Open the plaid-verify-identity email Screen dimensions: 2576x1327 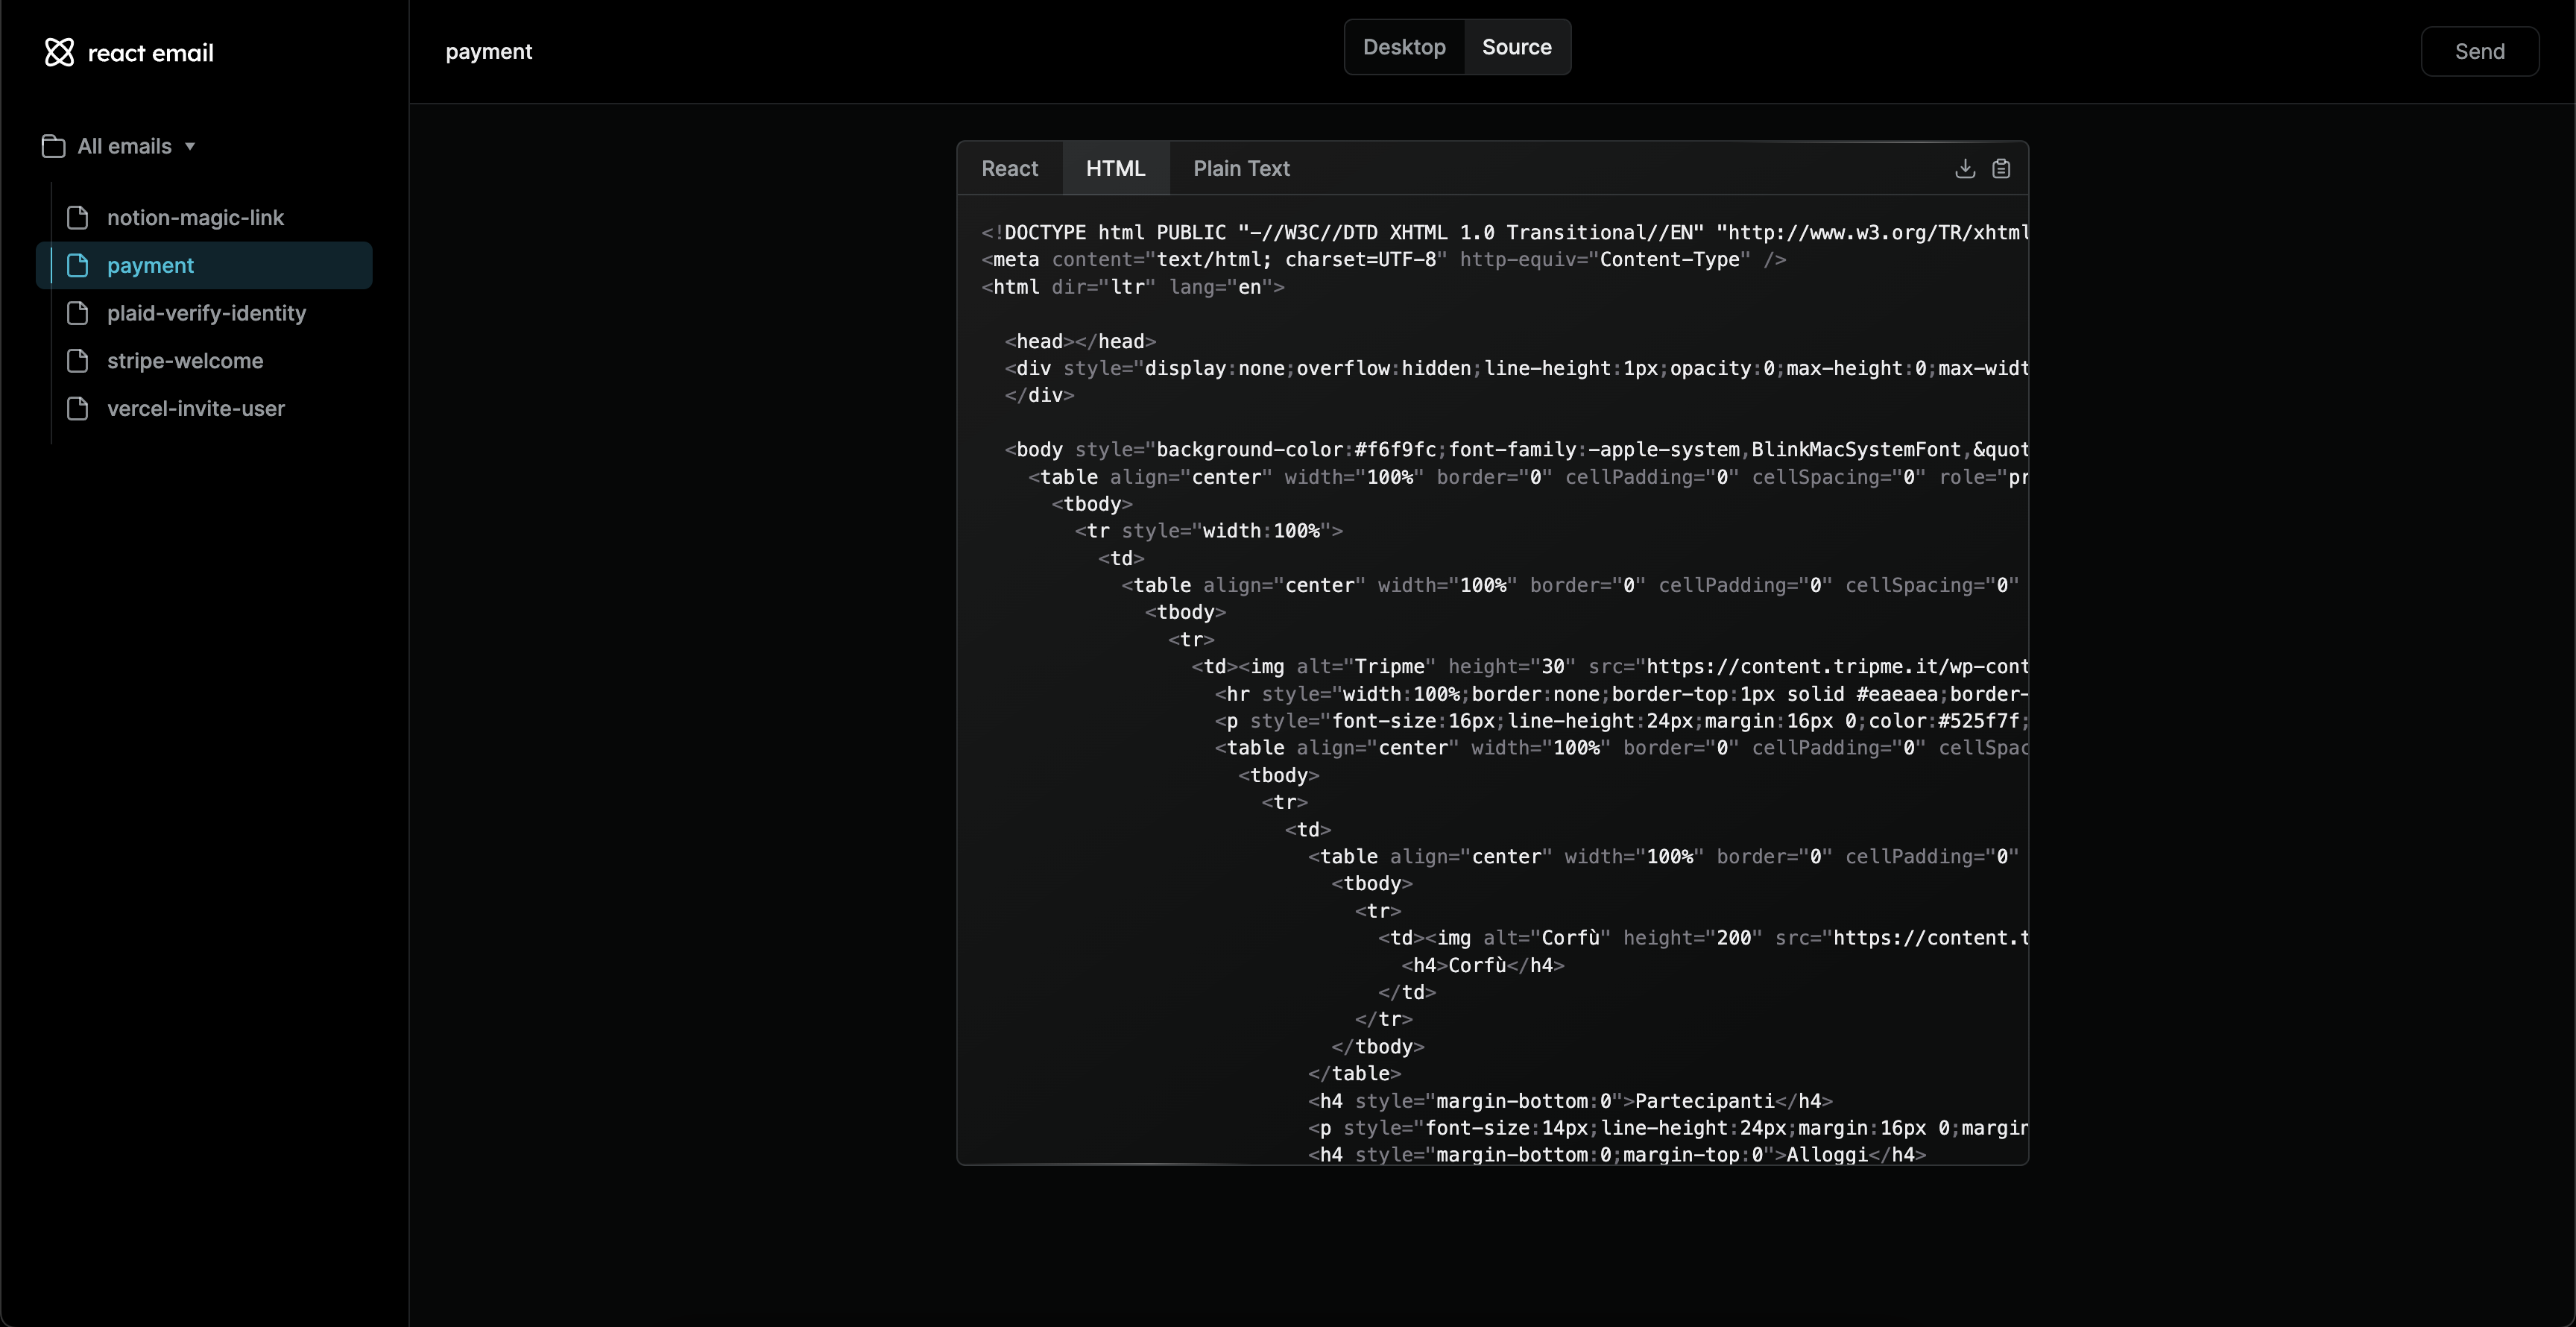(x=207, y=313)
